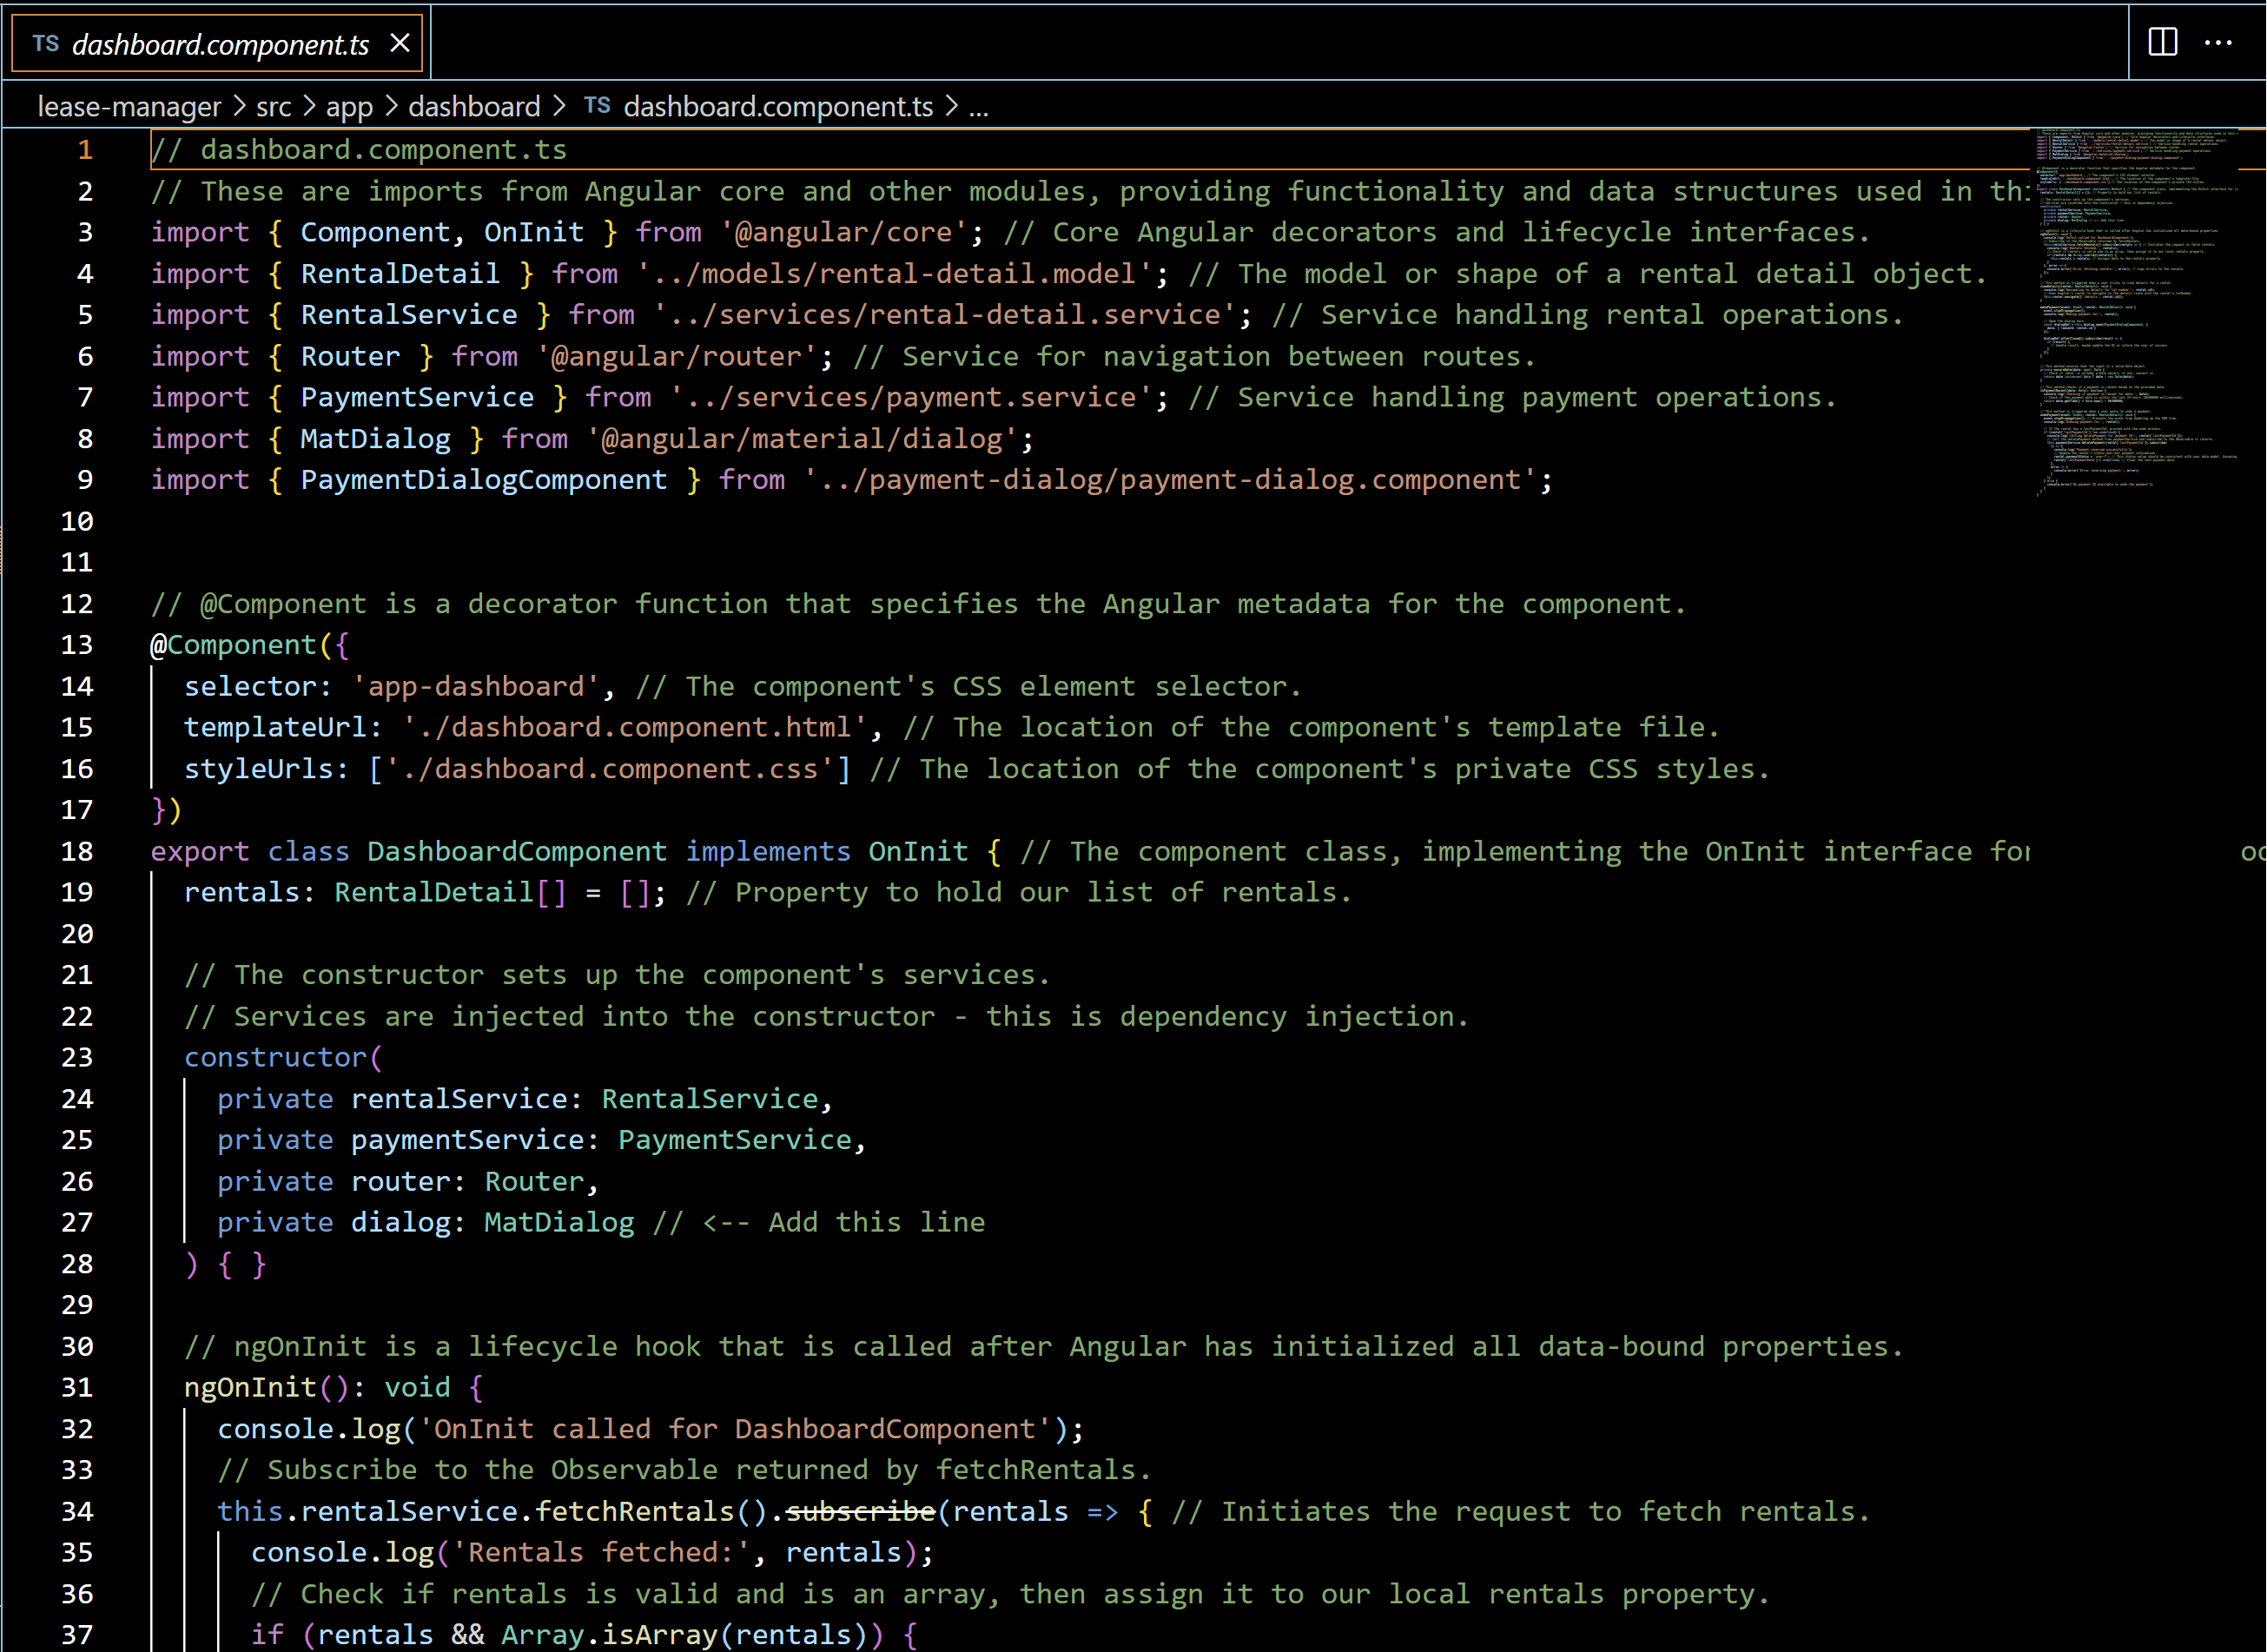The image size is (2267, 1652).
Task: Click 'OnInit' after implements on line 18
Action: point(918,851)
